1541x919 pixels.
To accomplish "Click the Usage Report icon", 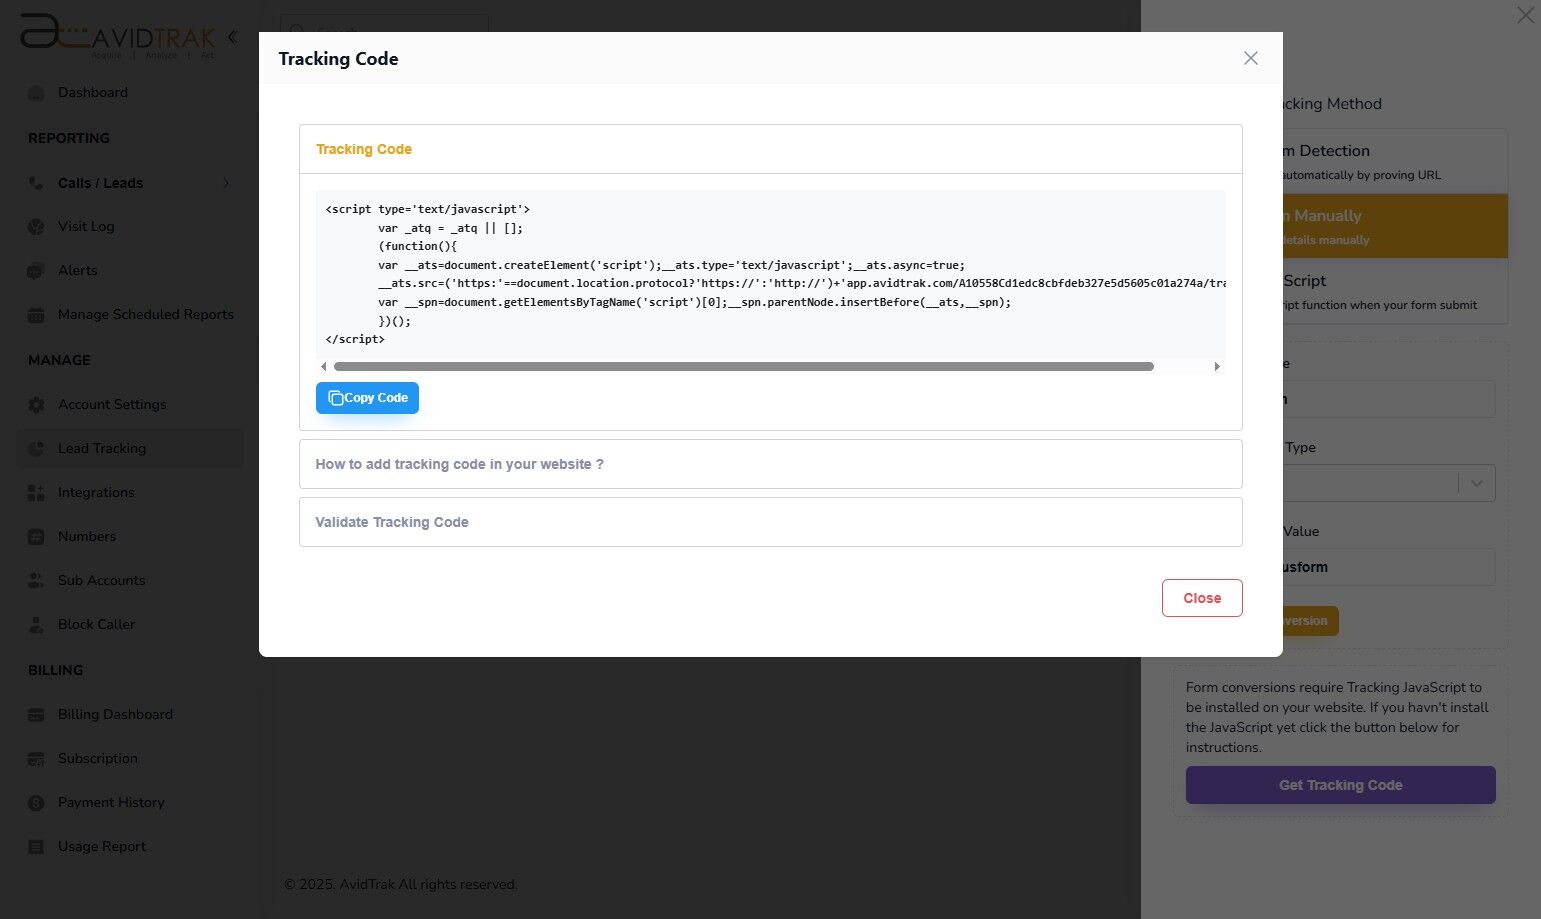I will (36, 847).
